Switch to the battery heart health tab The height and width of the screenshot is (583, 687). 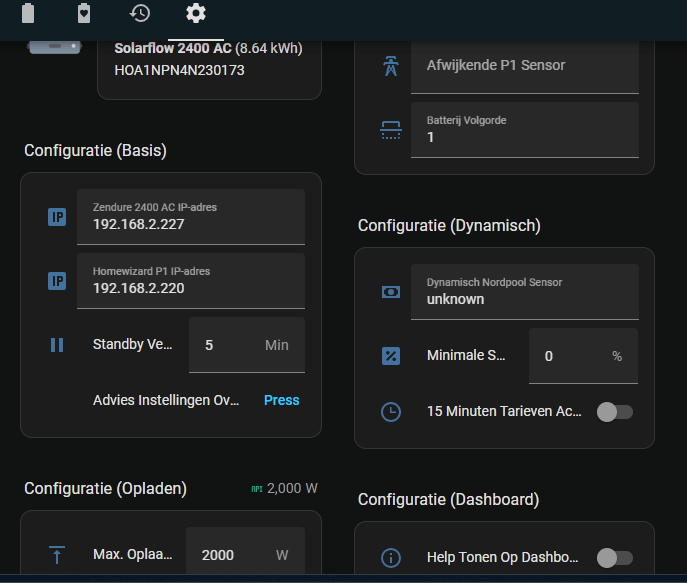84,13
